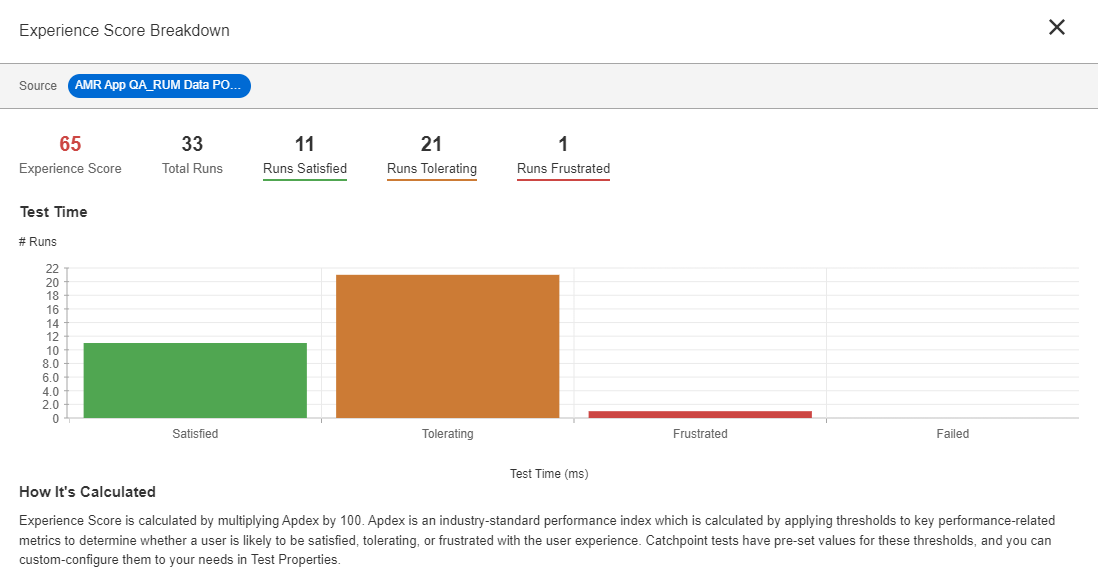This screenshot has height=581, width=1098.
Task: Click the Experience Score Breakdown title
Action: [125, 30]
